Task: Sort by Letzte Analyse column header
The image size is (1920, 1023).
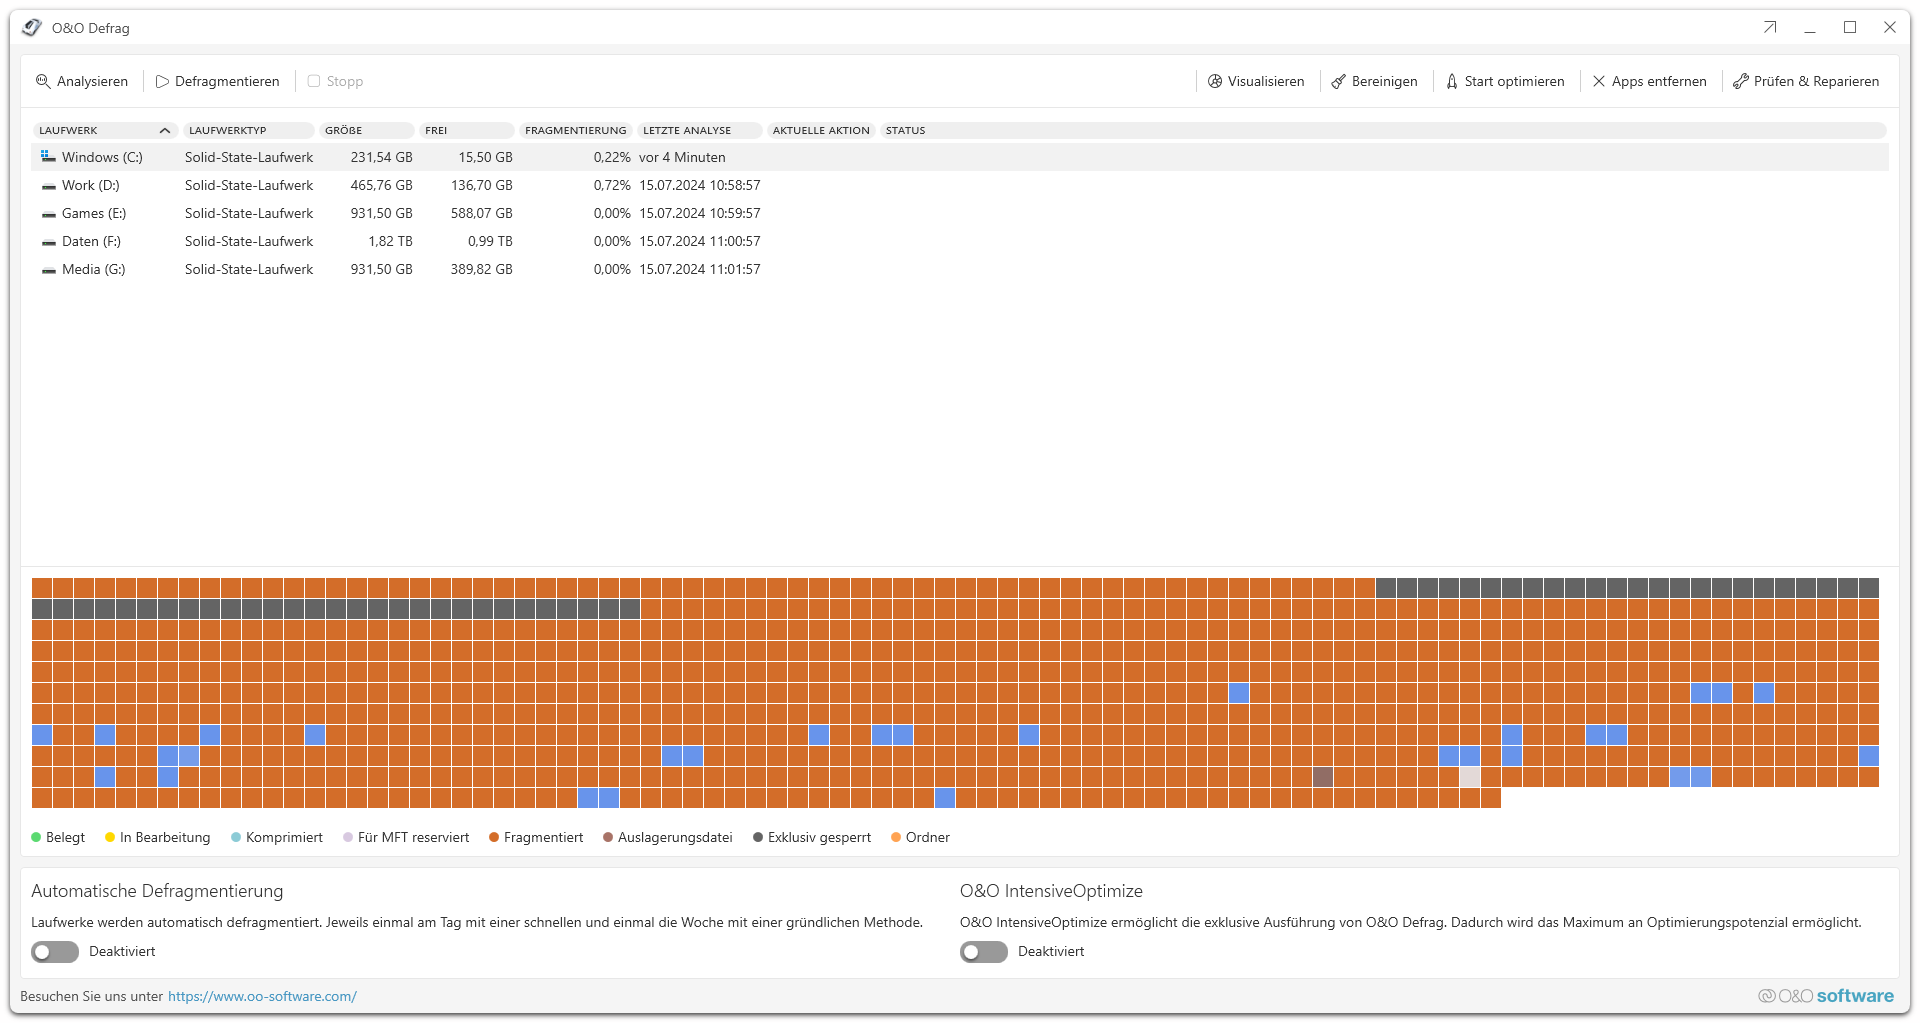Action: 700,130
